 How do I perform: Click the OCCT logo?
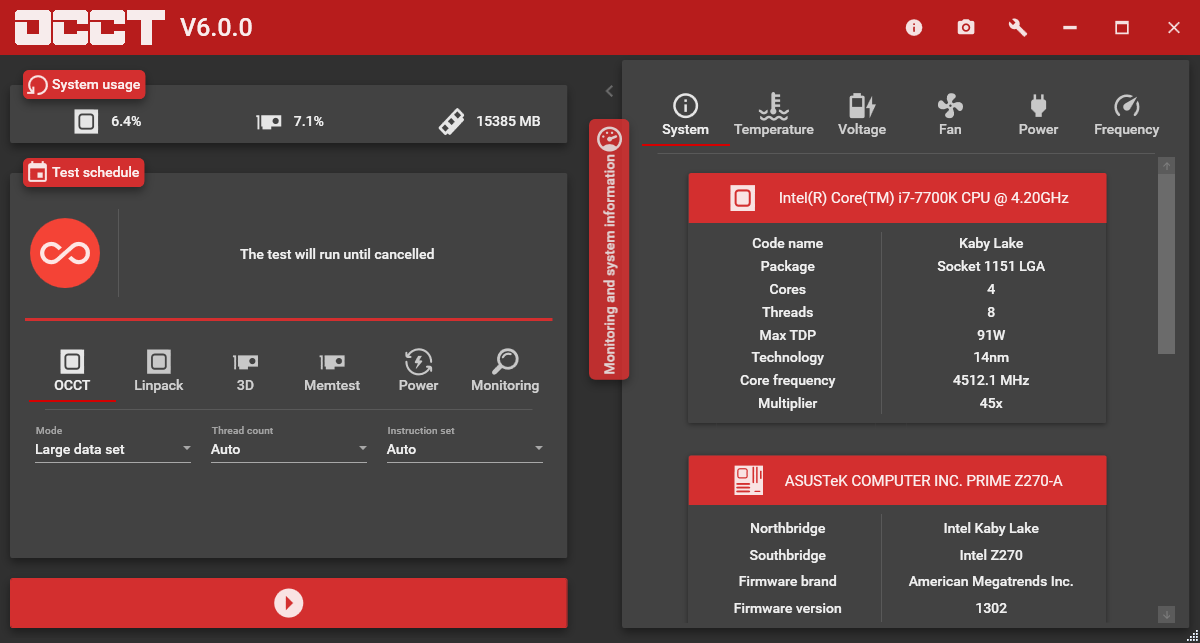(90, 28)
